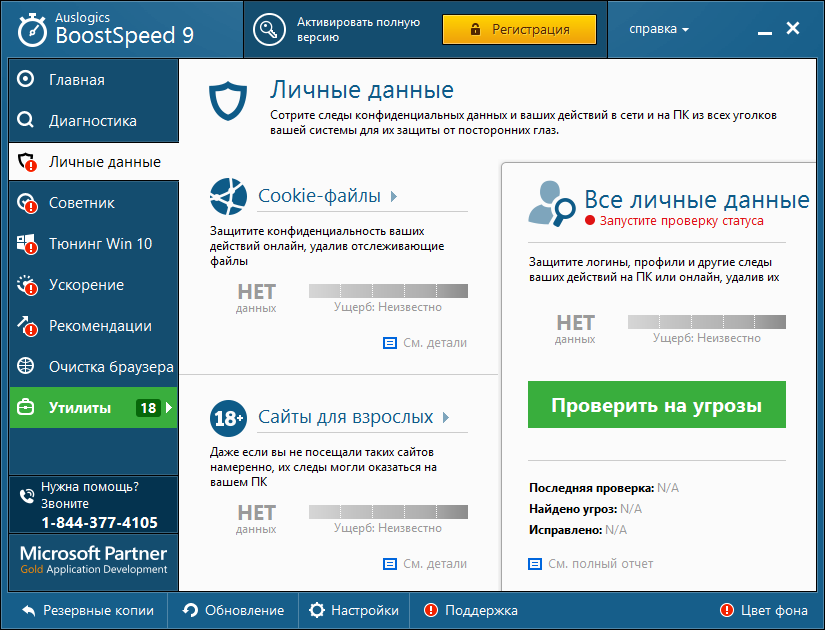
Task: Open Резервные копии in bottom bar
Action: pos(88,611)
